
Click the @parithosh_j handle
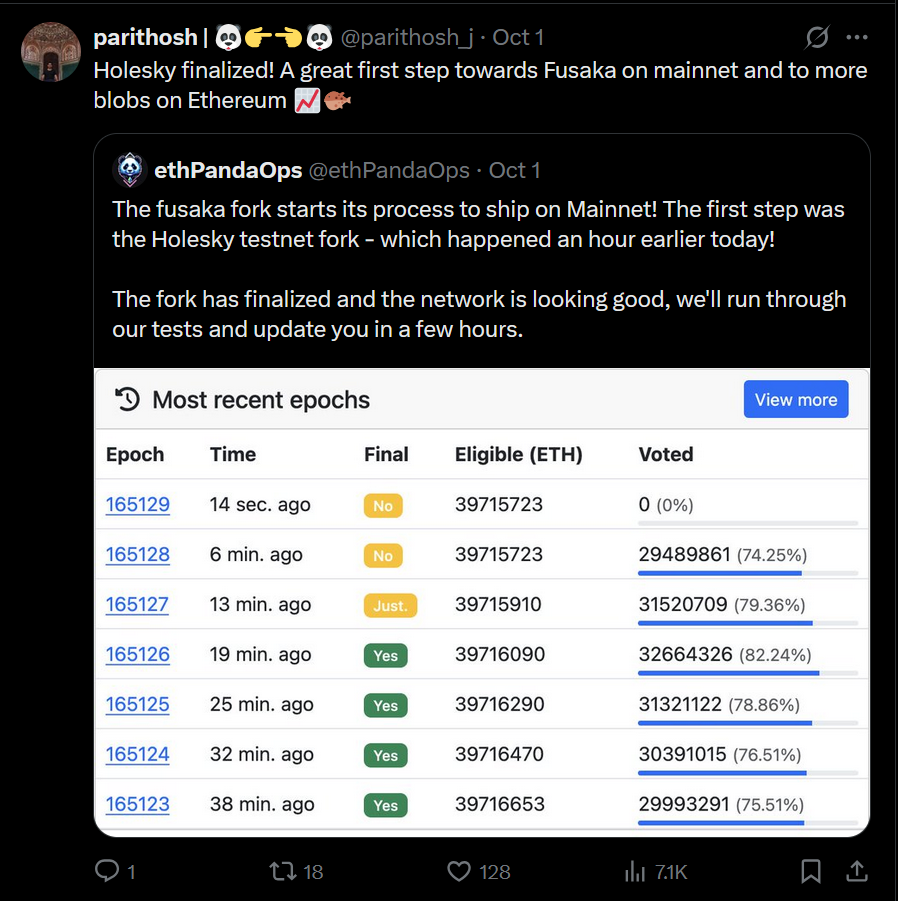point(407,38)
